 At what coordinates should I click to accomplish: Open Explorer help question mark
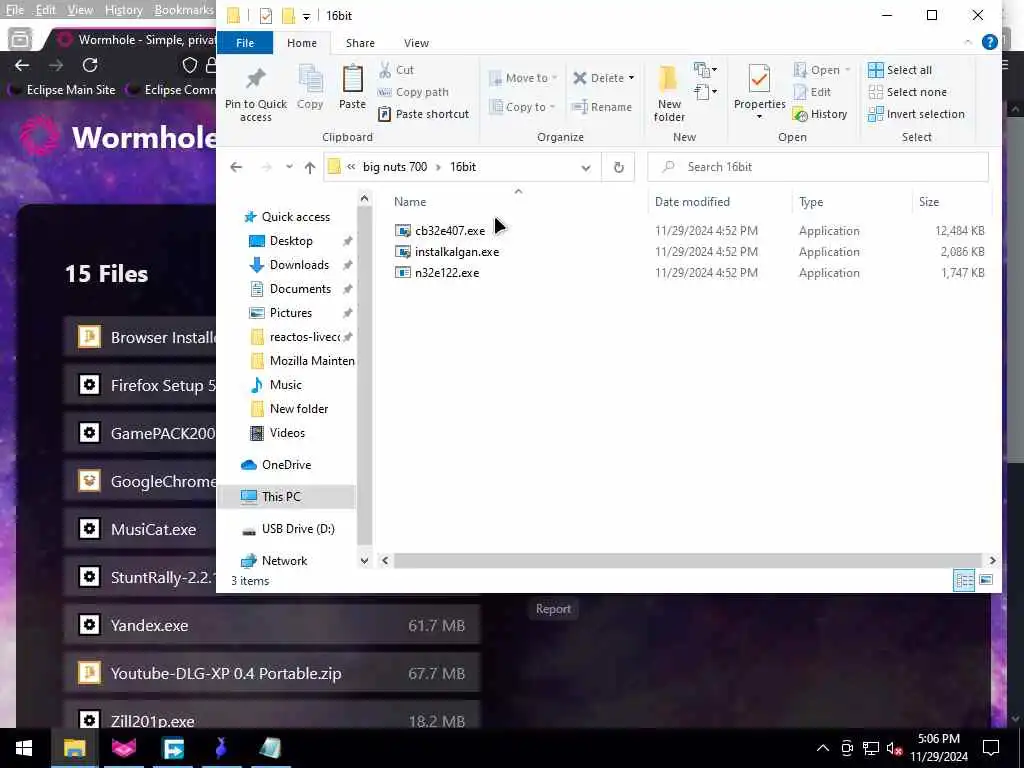(989, 42)
